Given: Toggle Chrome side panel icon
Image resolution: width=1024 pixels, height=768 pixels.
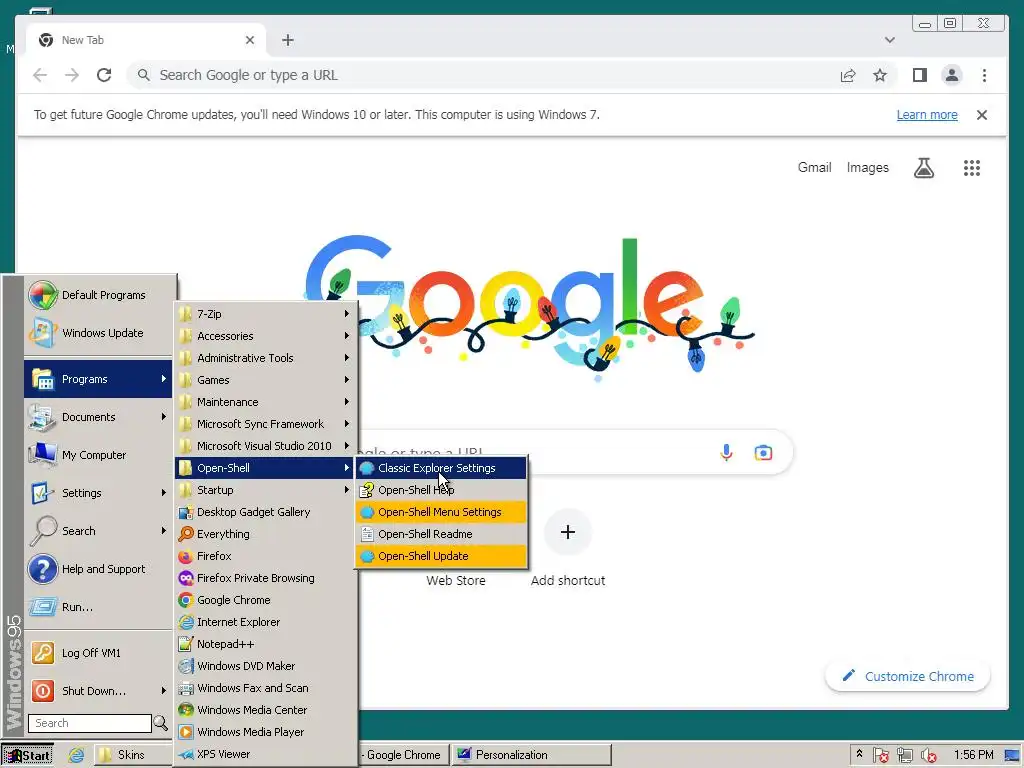Looking at the screenshot, I should (920, 75).
